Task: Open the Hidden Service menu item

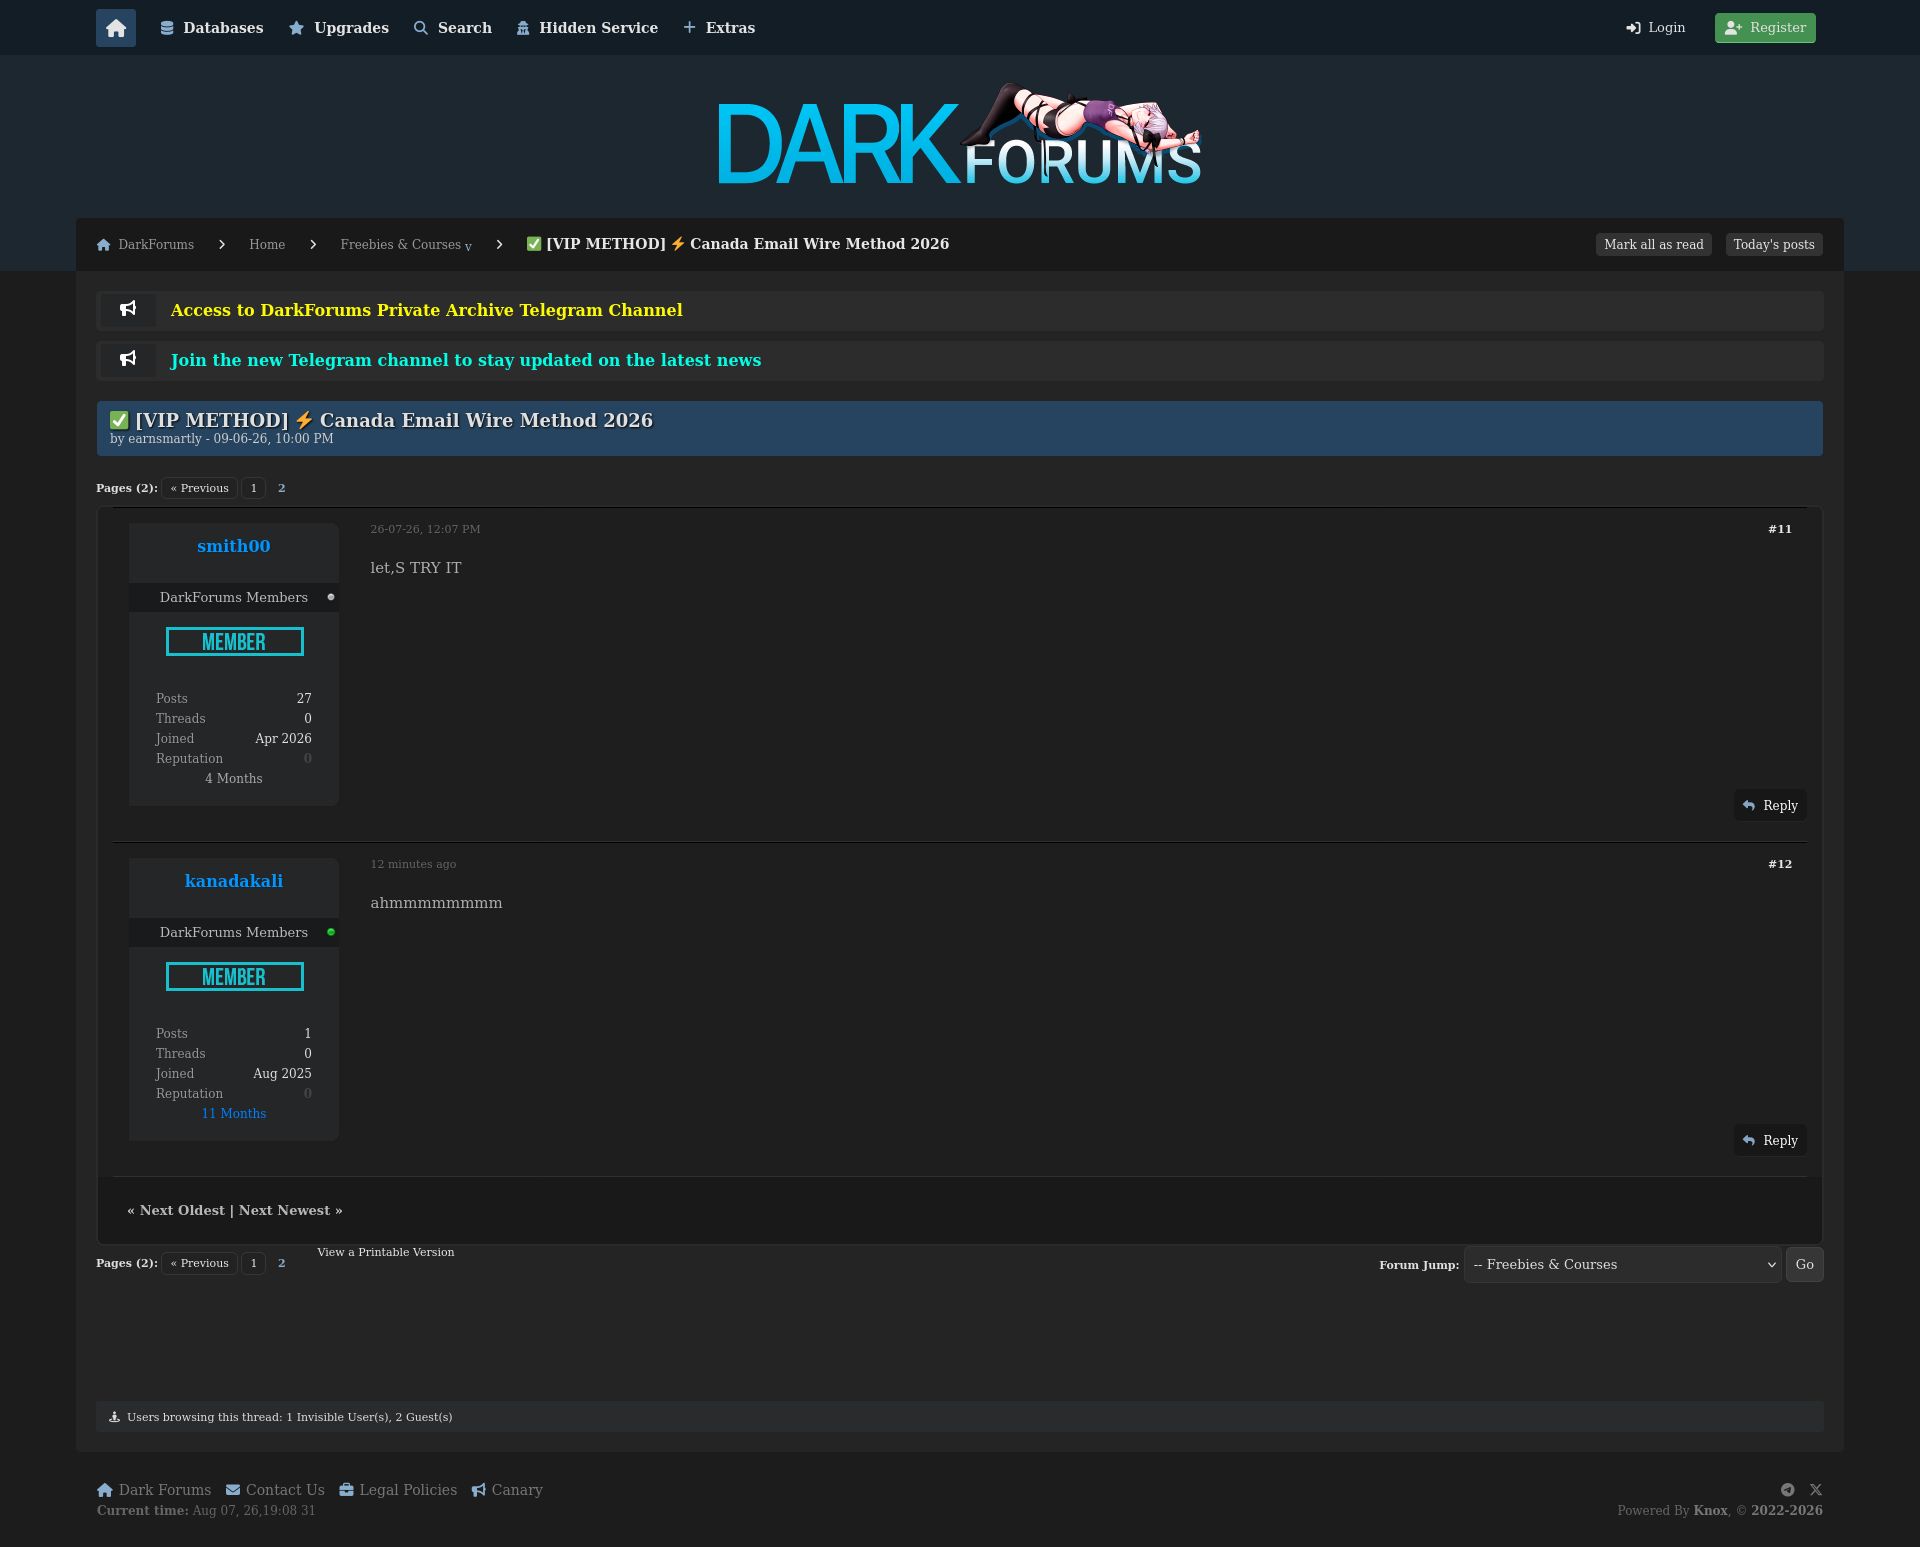Action: click(x=587, y=28)
